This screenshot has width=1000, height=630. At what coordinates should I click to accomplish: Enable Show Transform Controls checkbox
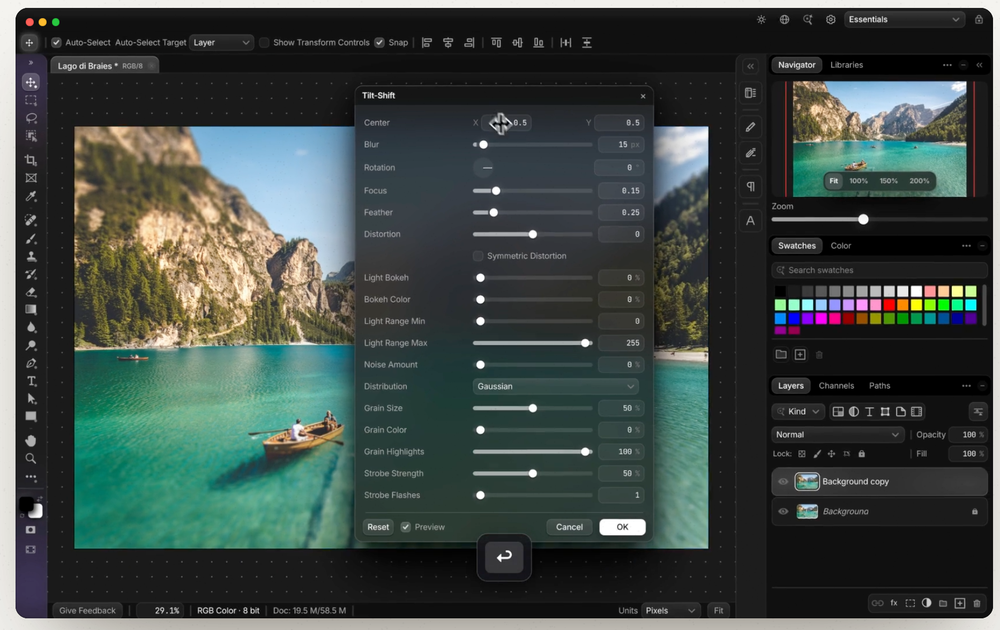pos(265,43)
